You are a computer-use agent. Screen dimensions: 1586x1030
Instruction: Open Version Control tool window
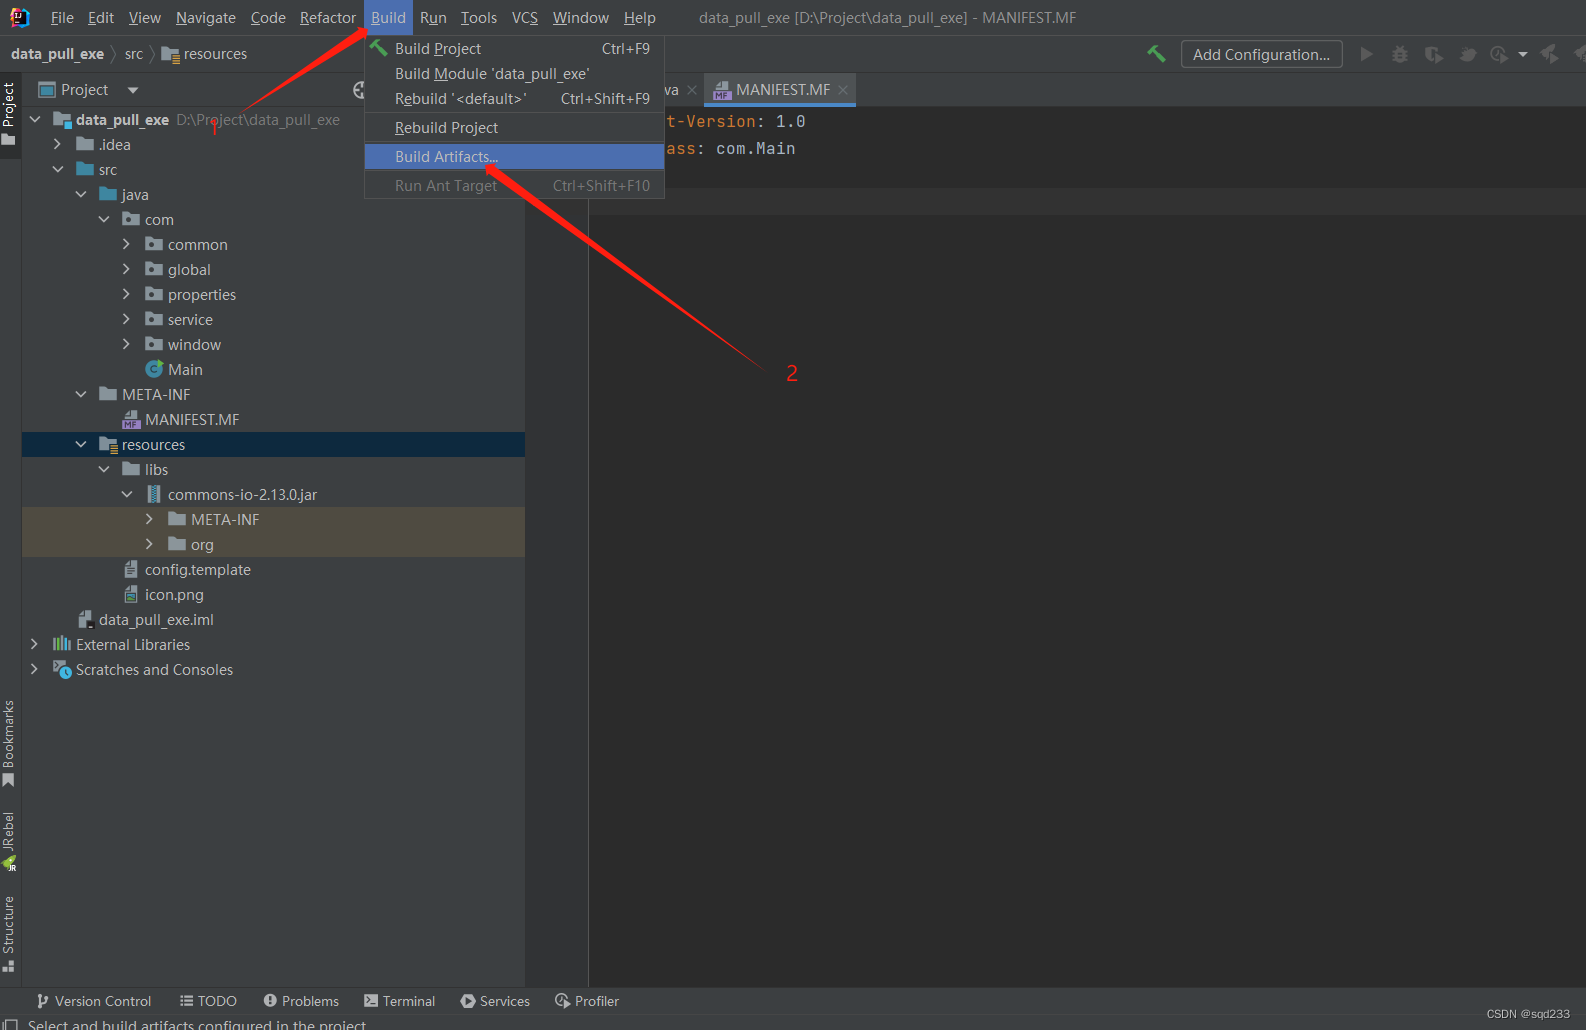(93, 1001)
